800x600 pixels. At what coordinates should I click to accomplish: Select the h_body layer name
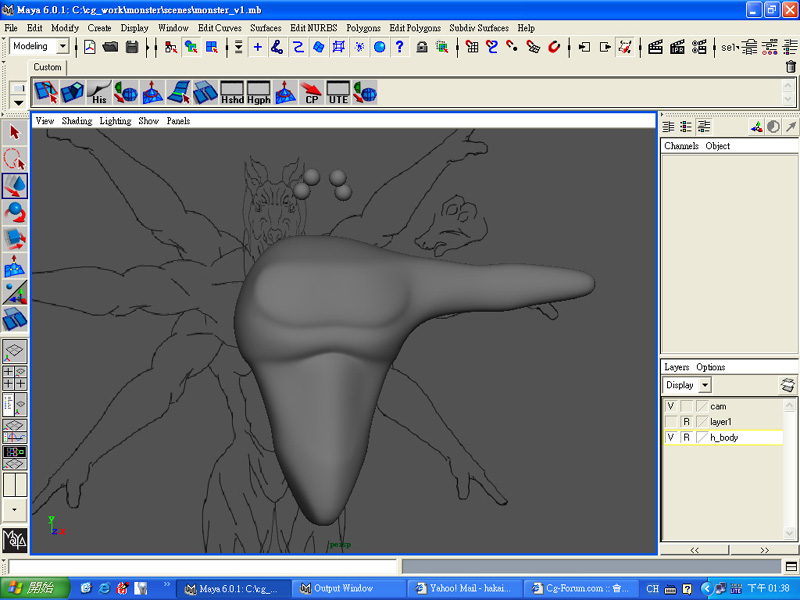723,438
